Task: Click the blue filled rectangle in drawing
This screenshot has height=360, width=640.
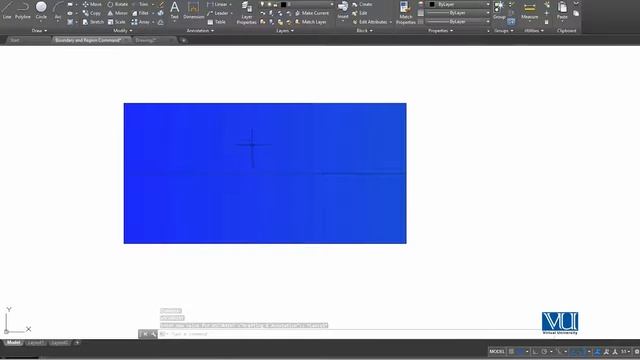Action: tap(265, 173)
